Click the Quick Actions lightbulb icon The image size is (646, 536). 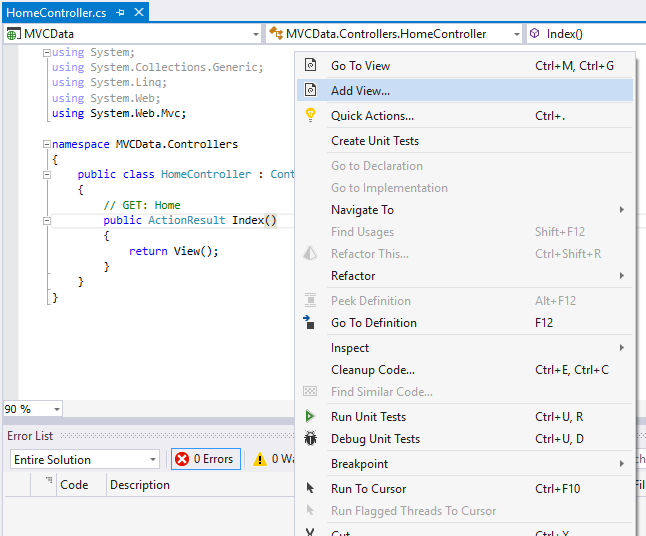point(310,116)
